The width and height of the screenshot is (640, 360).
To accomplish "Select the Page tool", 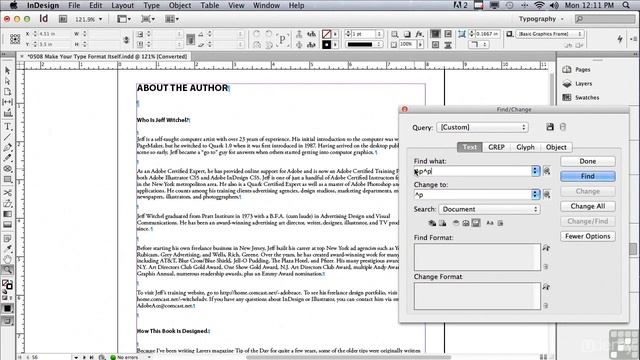I will (x=7, y=92).
